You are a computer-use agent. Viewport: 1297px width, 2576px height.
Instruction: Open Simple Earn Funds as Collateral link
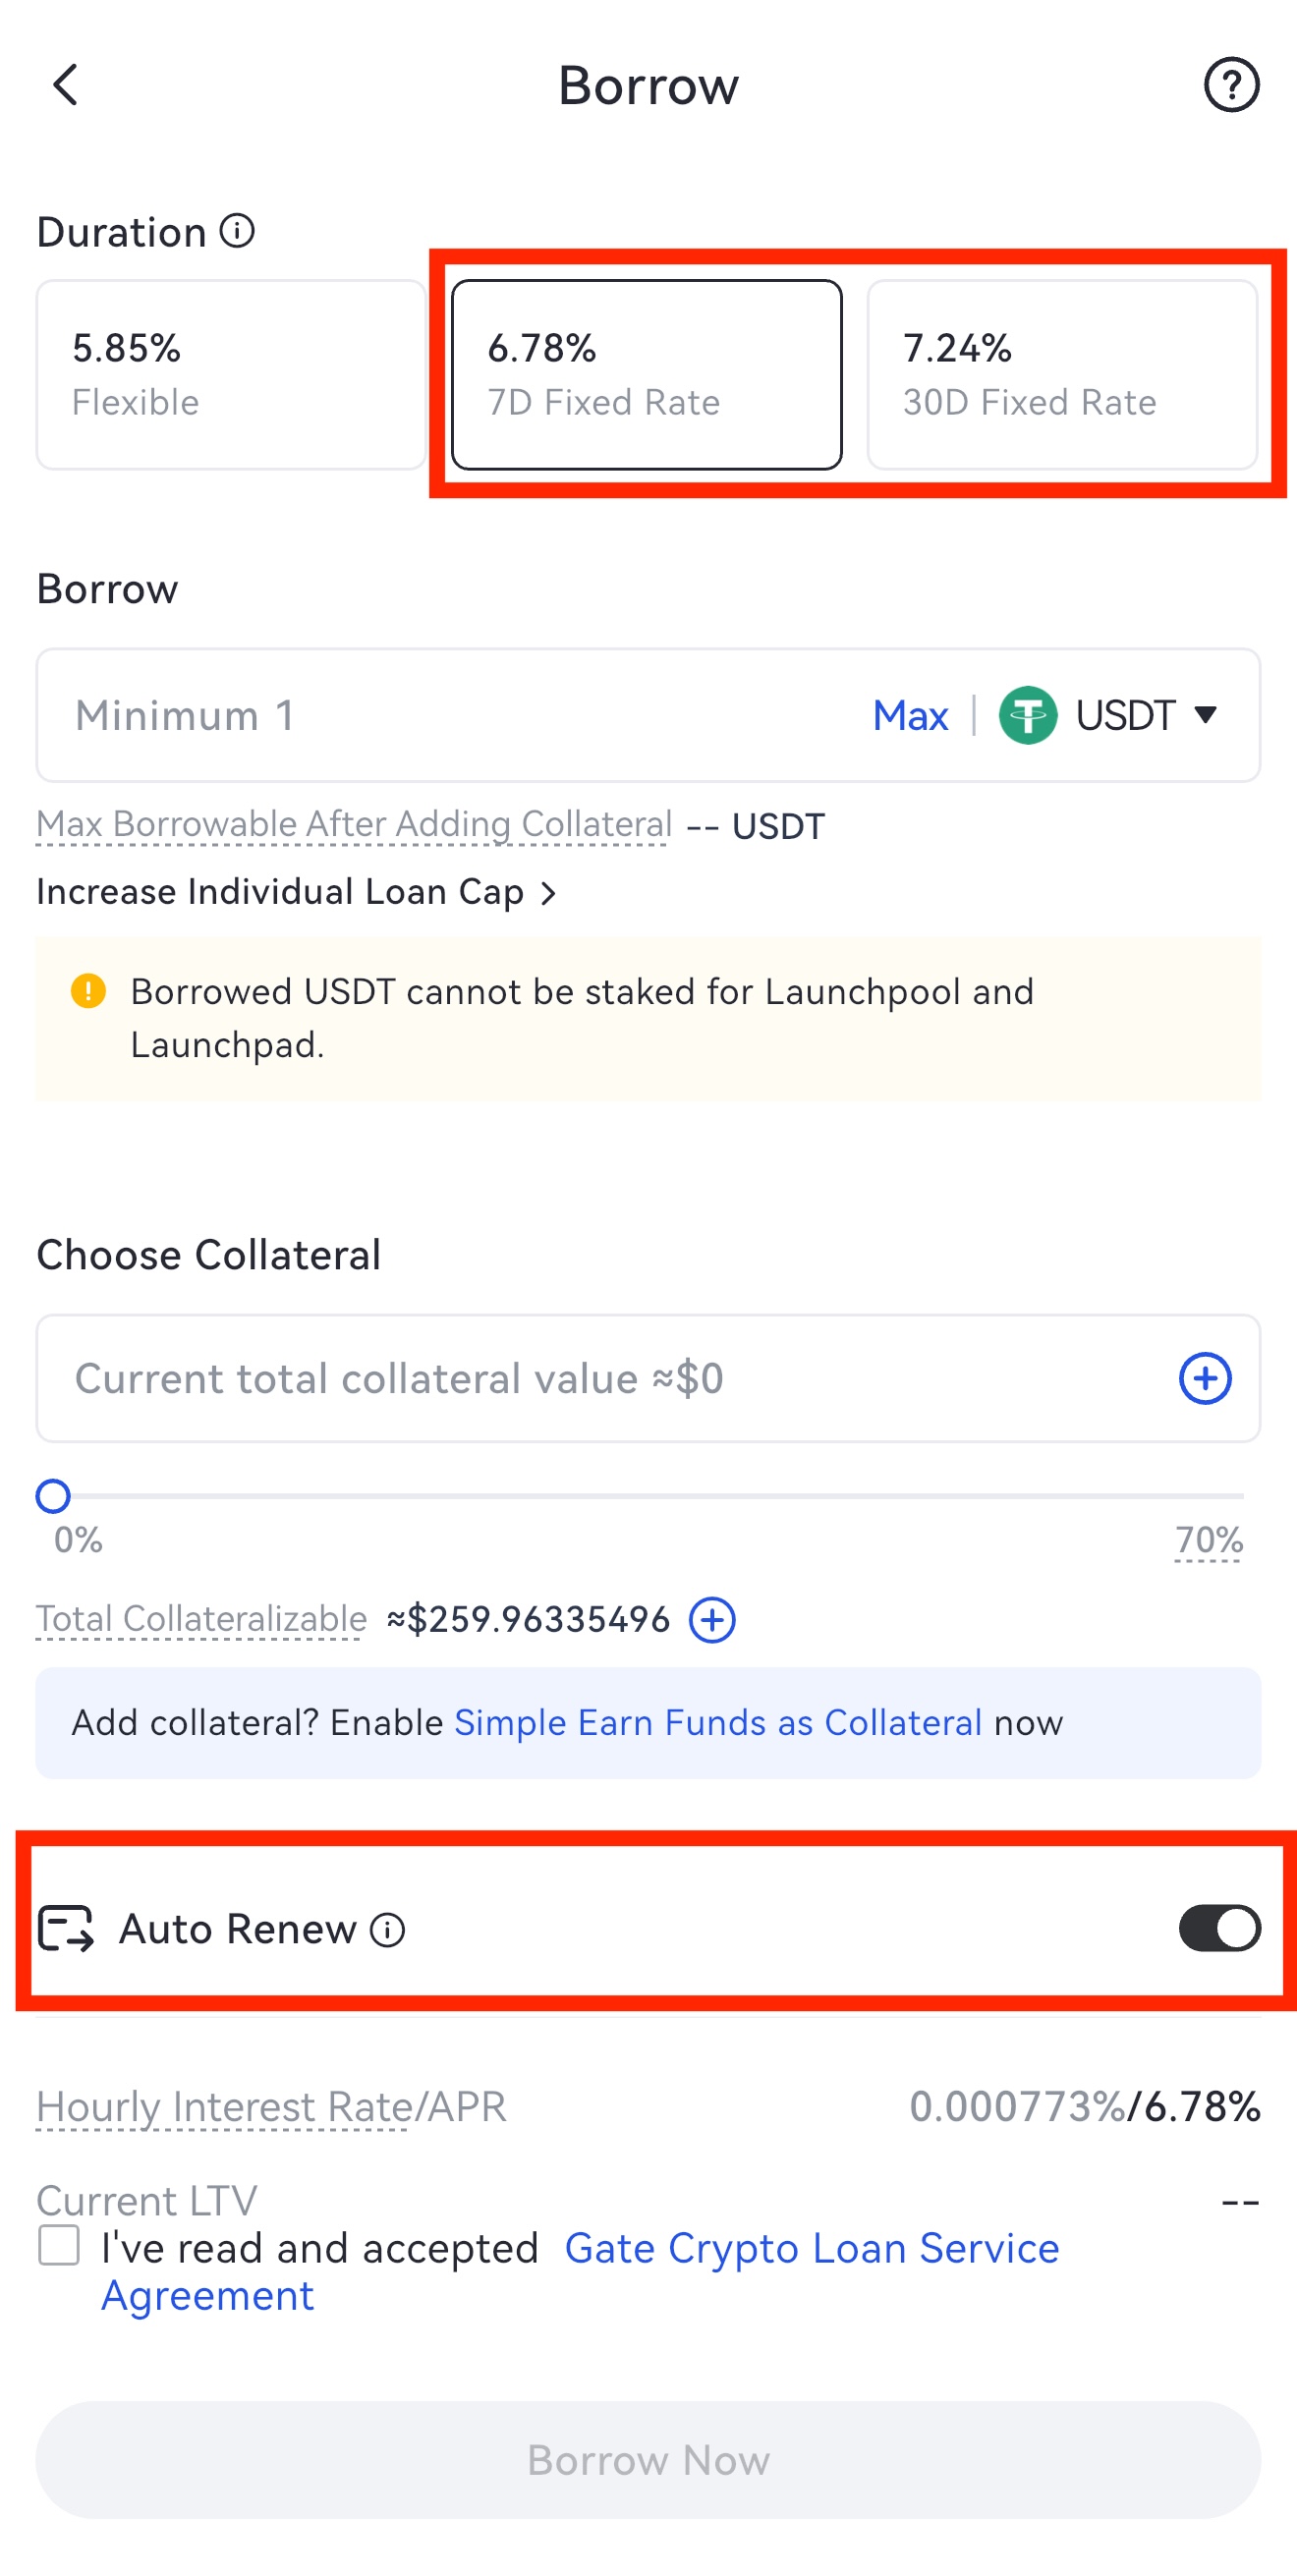(717, 1723)
